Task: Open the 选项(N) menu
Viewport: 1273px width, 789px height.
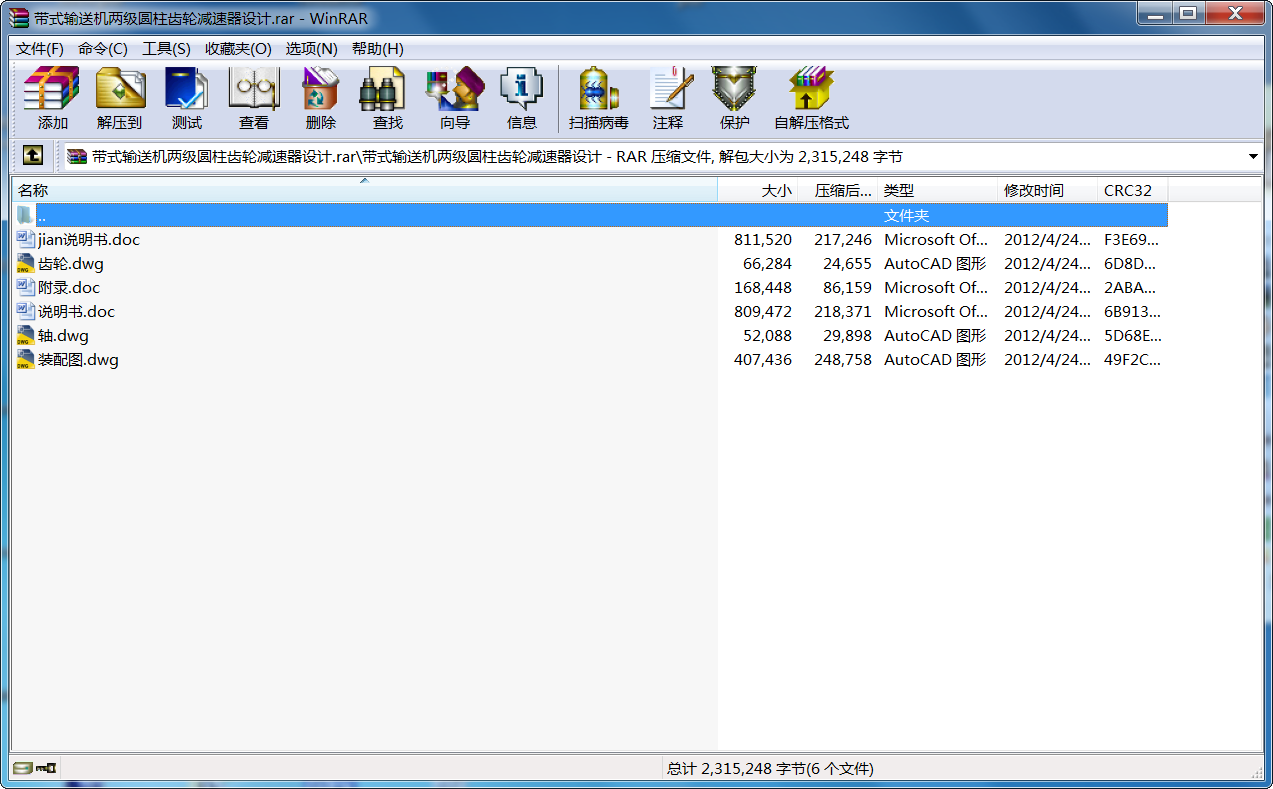Action: 311,49
